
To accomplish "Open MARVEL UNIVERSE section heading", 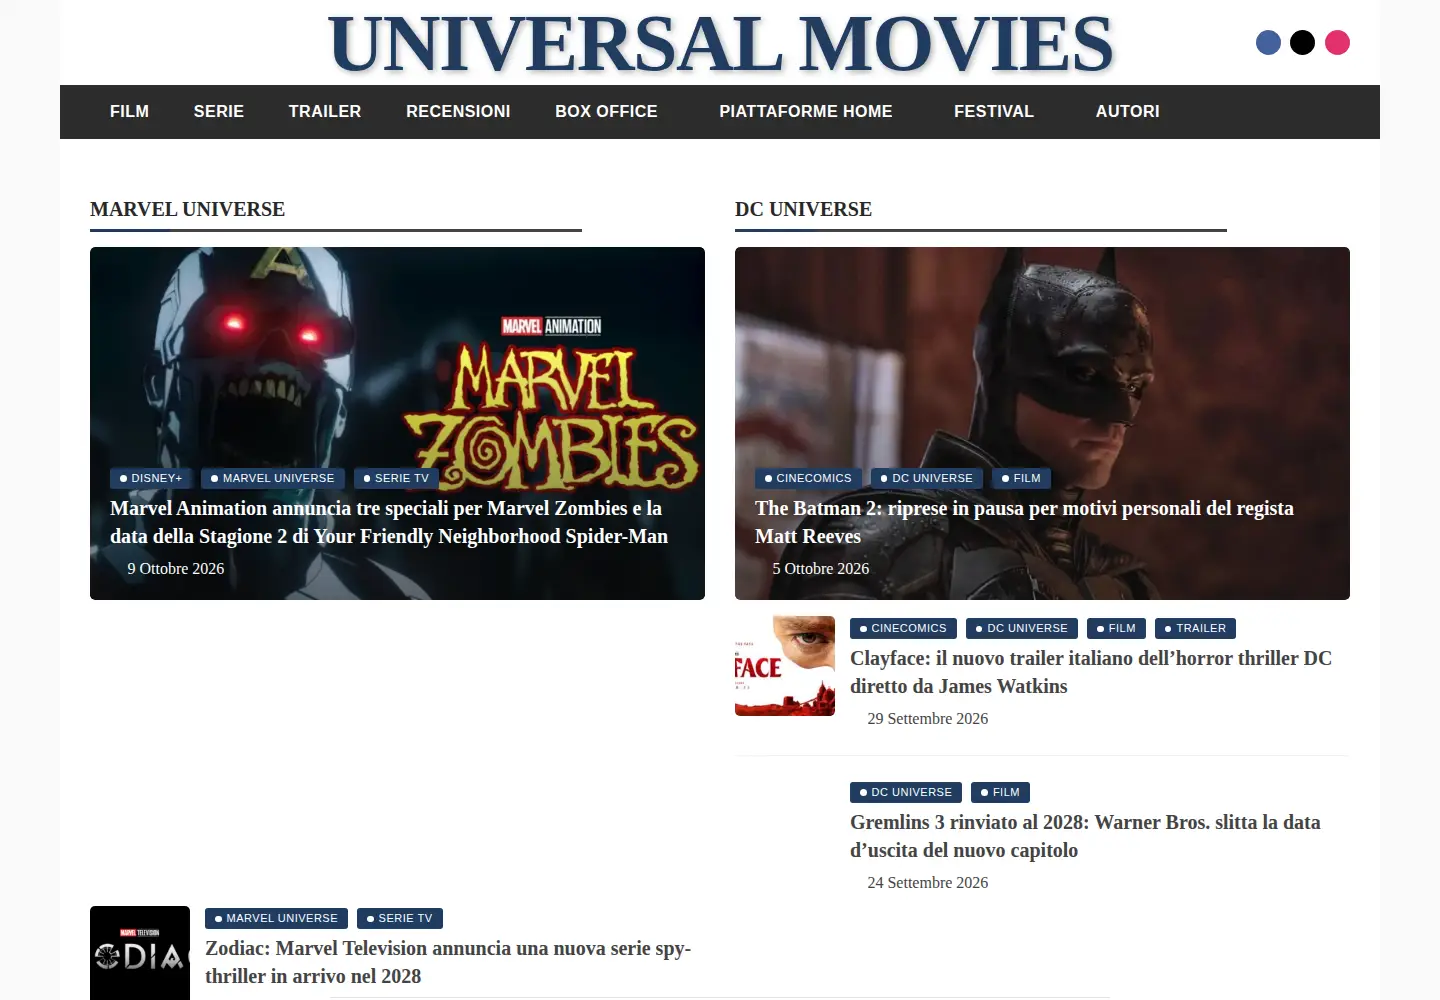I will [187, 209].
